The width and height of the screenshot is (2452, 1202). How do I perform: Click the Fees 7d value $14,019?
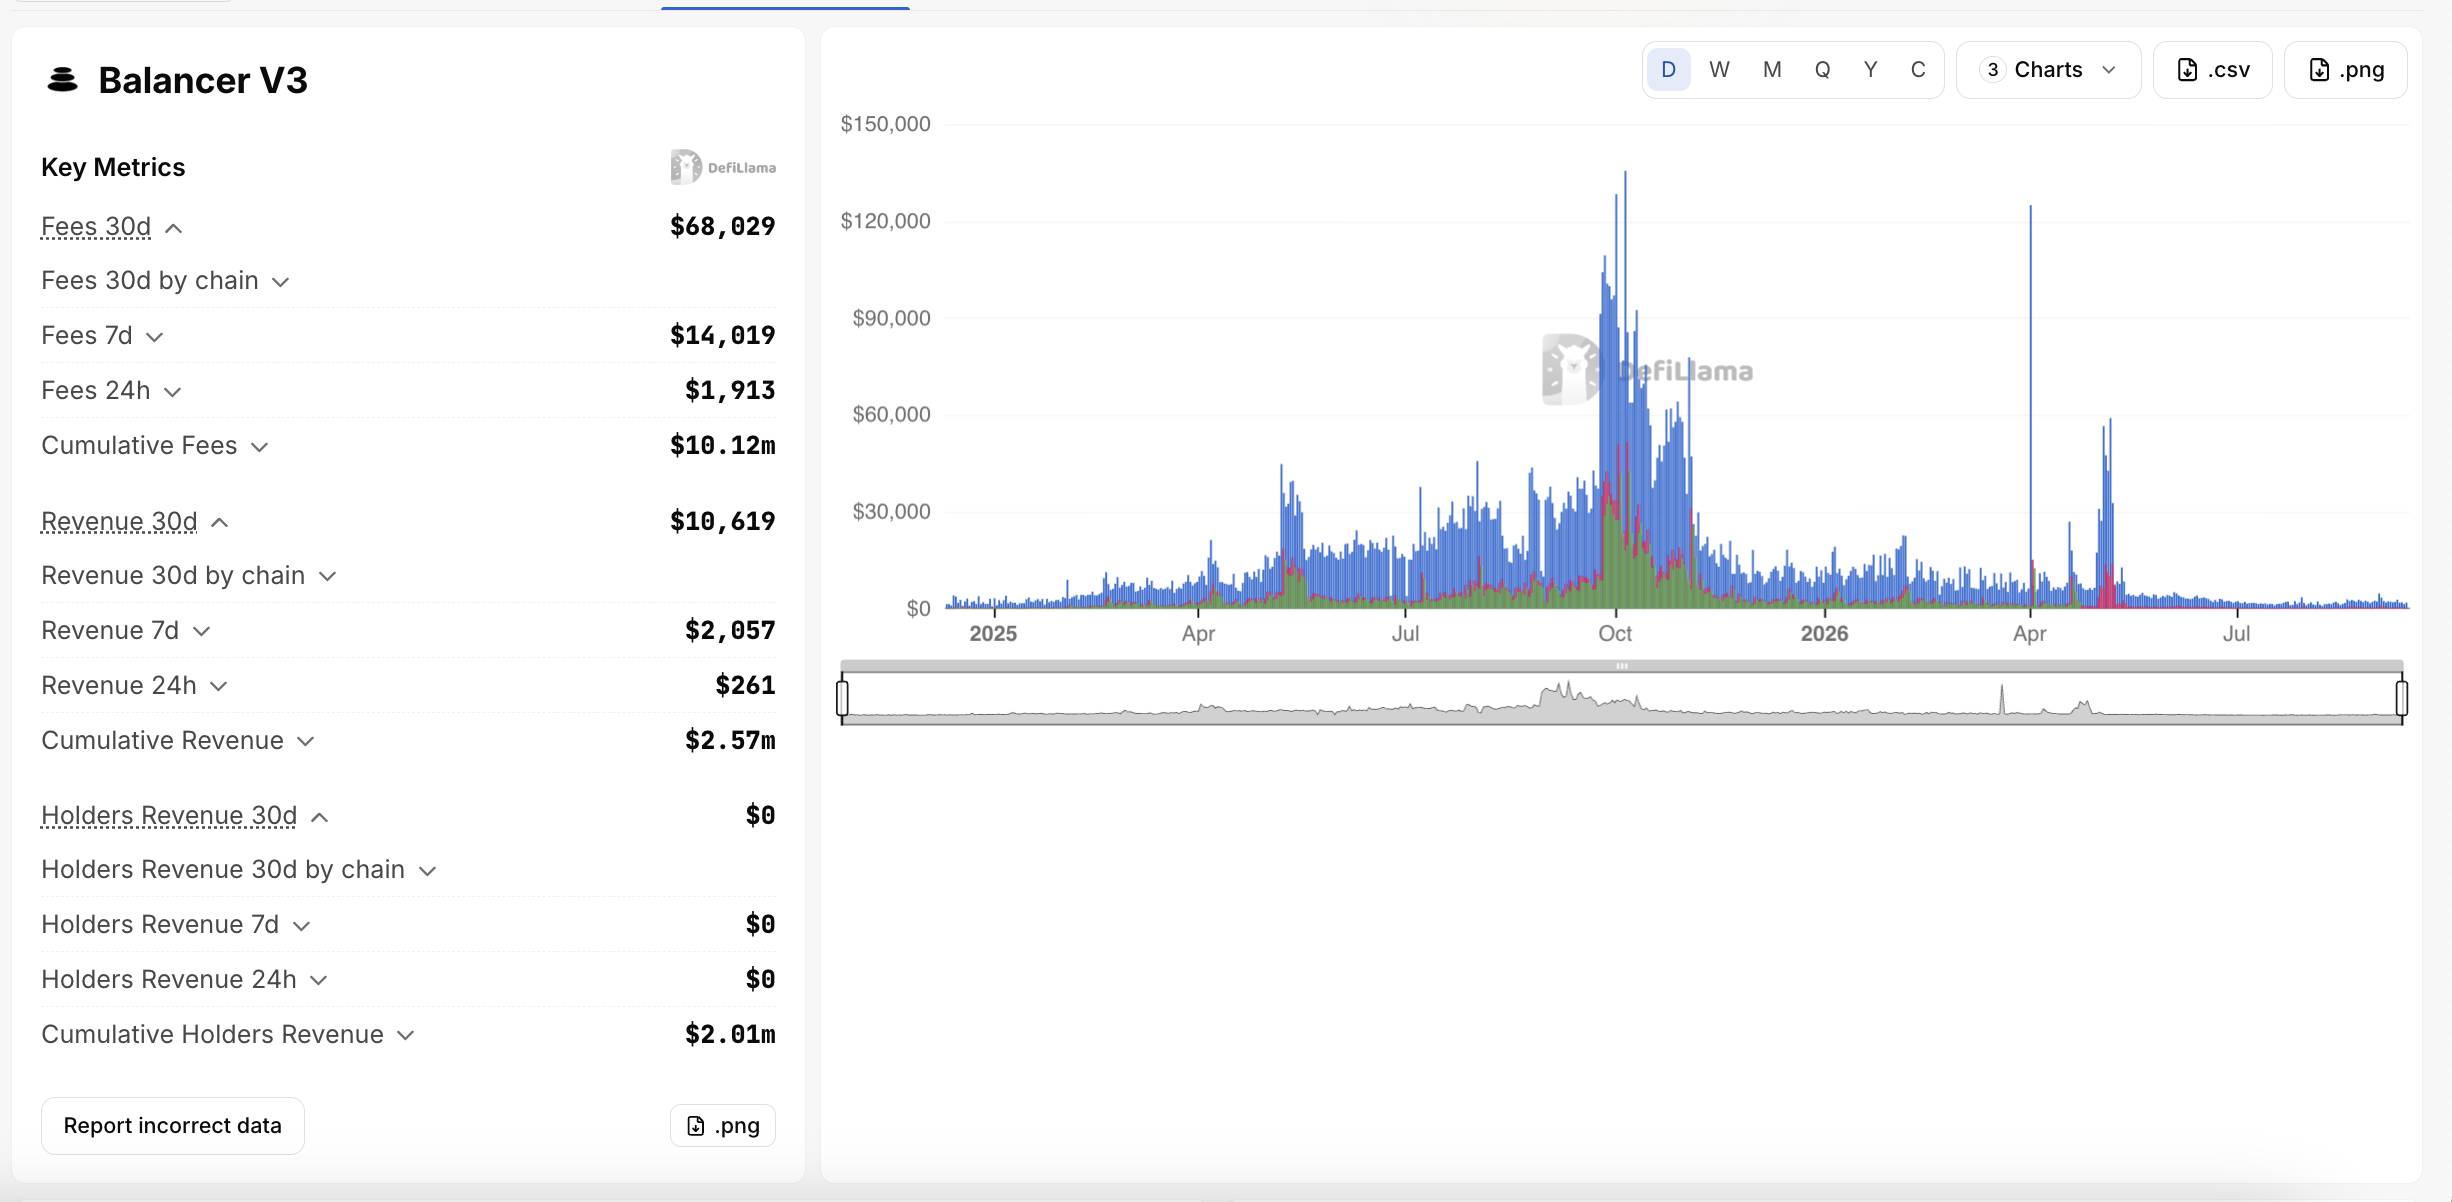(x=722, y=336)
